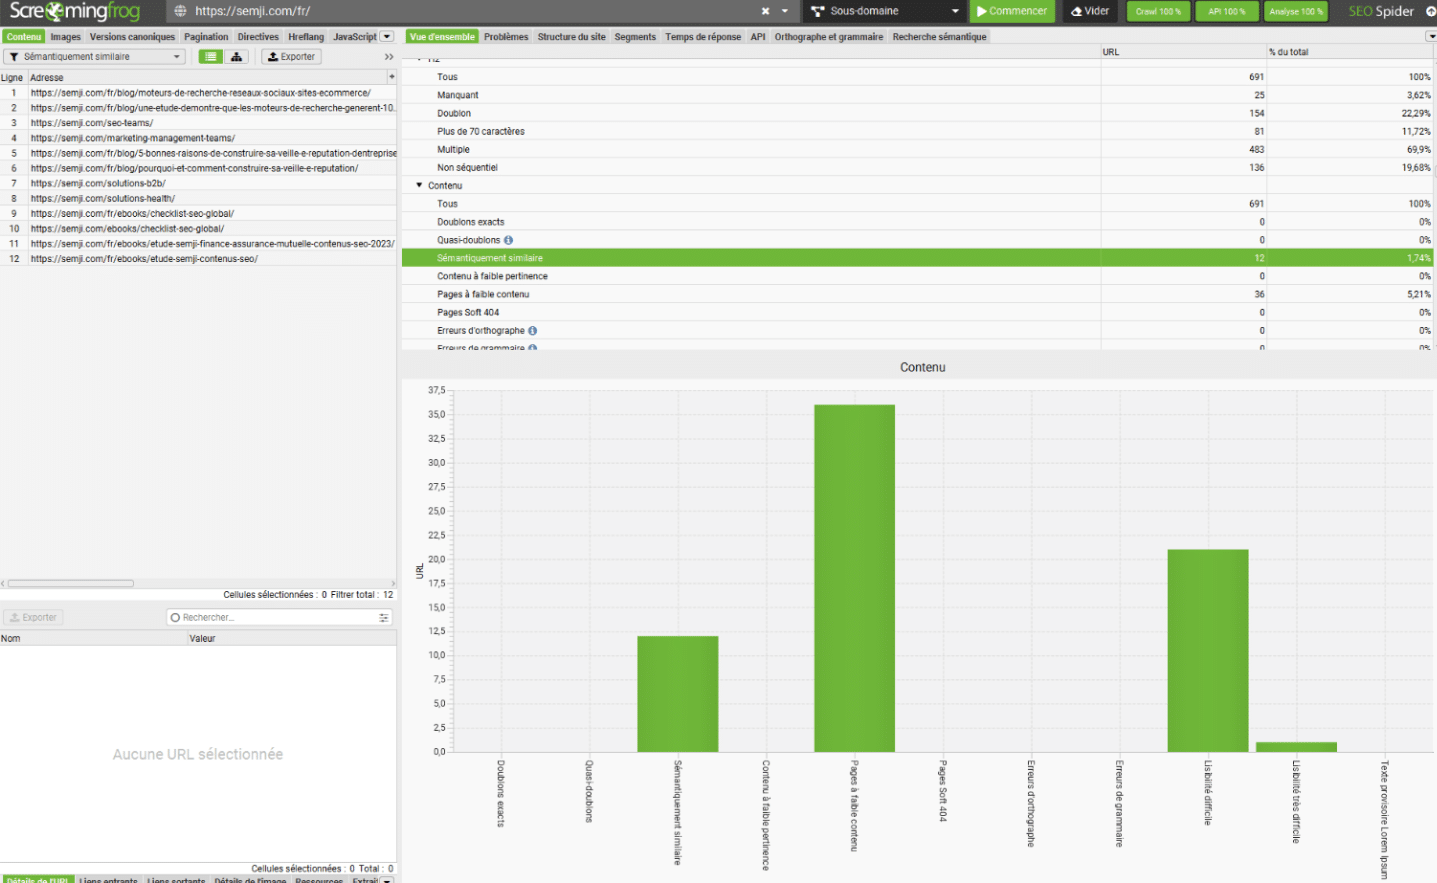Open the API tab in the right panel
This screenshot has width=1437, height=883.
click(x=758, y=37)
